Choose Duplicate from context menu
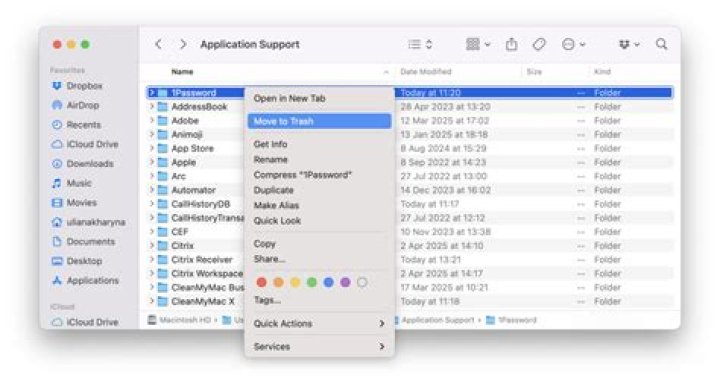The image size is (720, 381). [x=319, y=190]
